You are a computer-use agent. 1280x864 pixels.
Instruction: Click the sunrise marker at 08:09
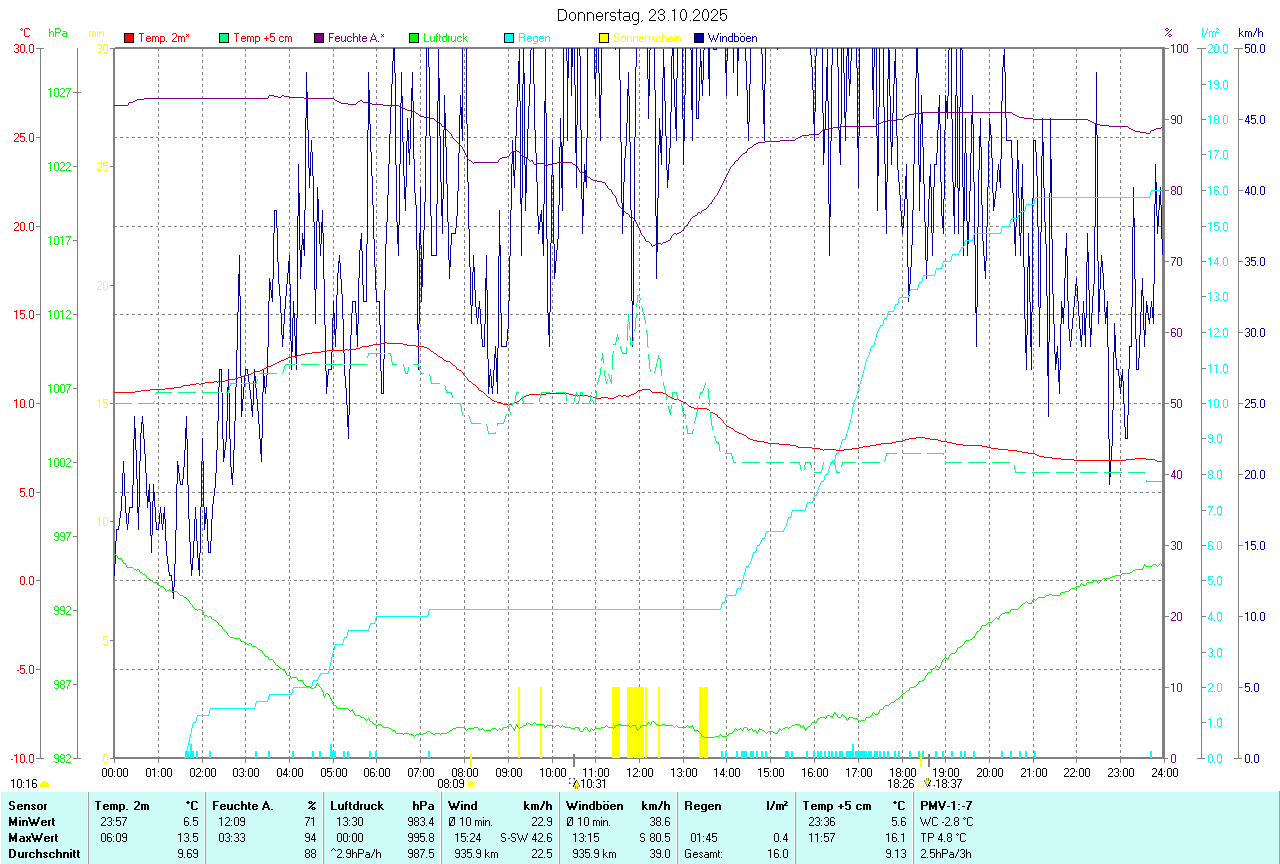(470, 784)
